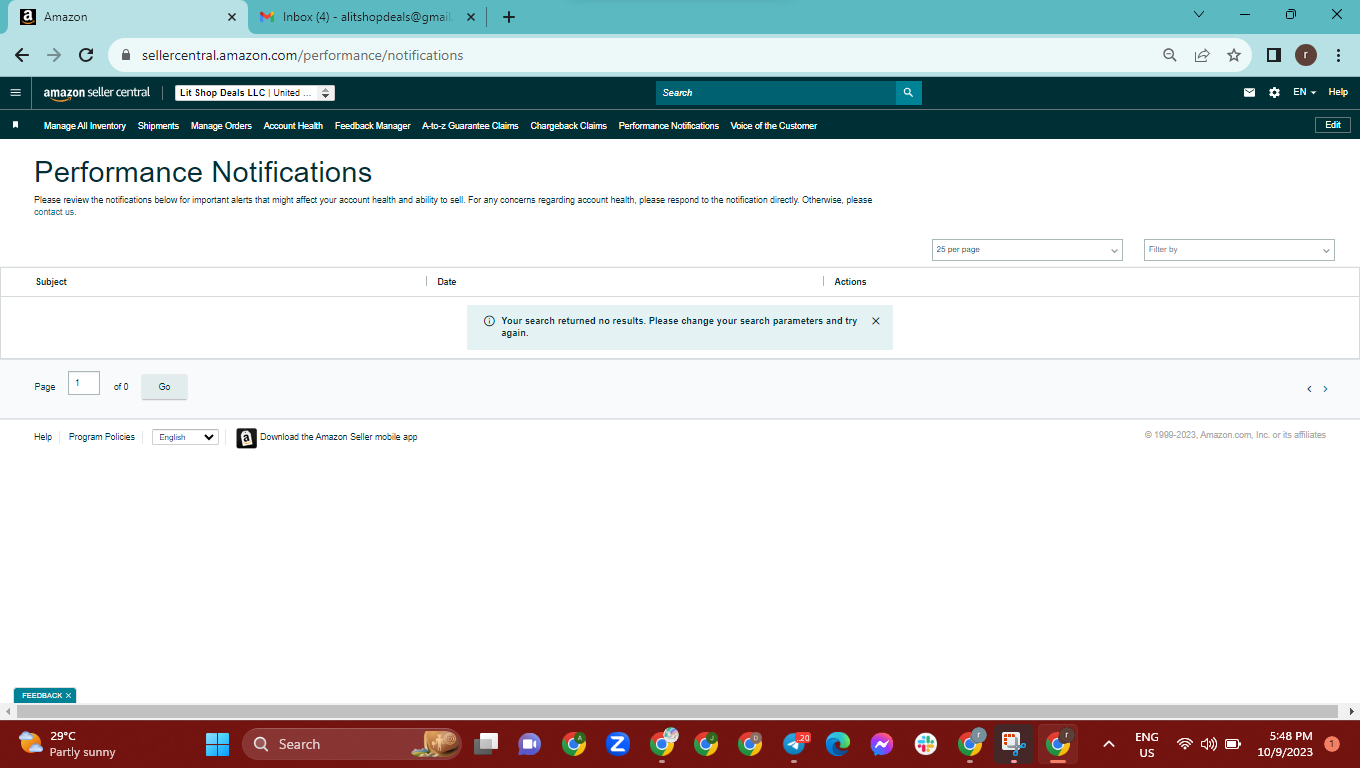Image resolution: width=1360 pixels, height=768 pixels.
Task: Close the Gmail Inbox tab
Action: [x=471, y=17]
